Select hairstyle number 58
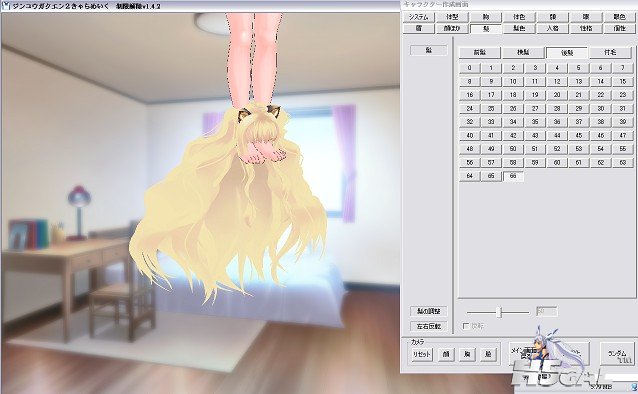This screenshot has width=638, height=394. [513, 162]
